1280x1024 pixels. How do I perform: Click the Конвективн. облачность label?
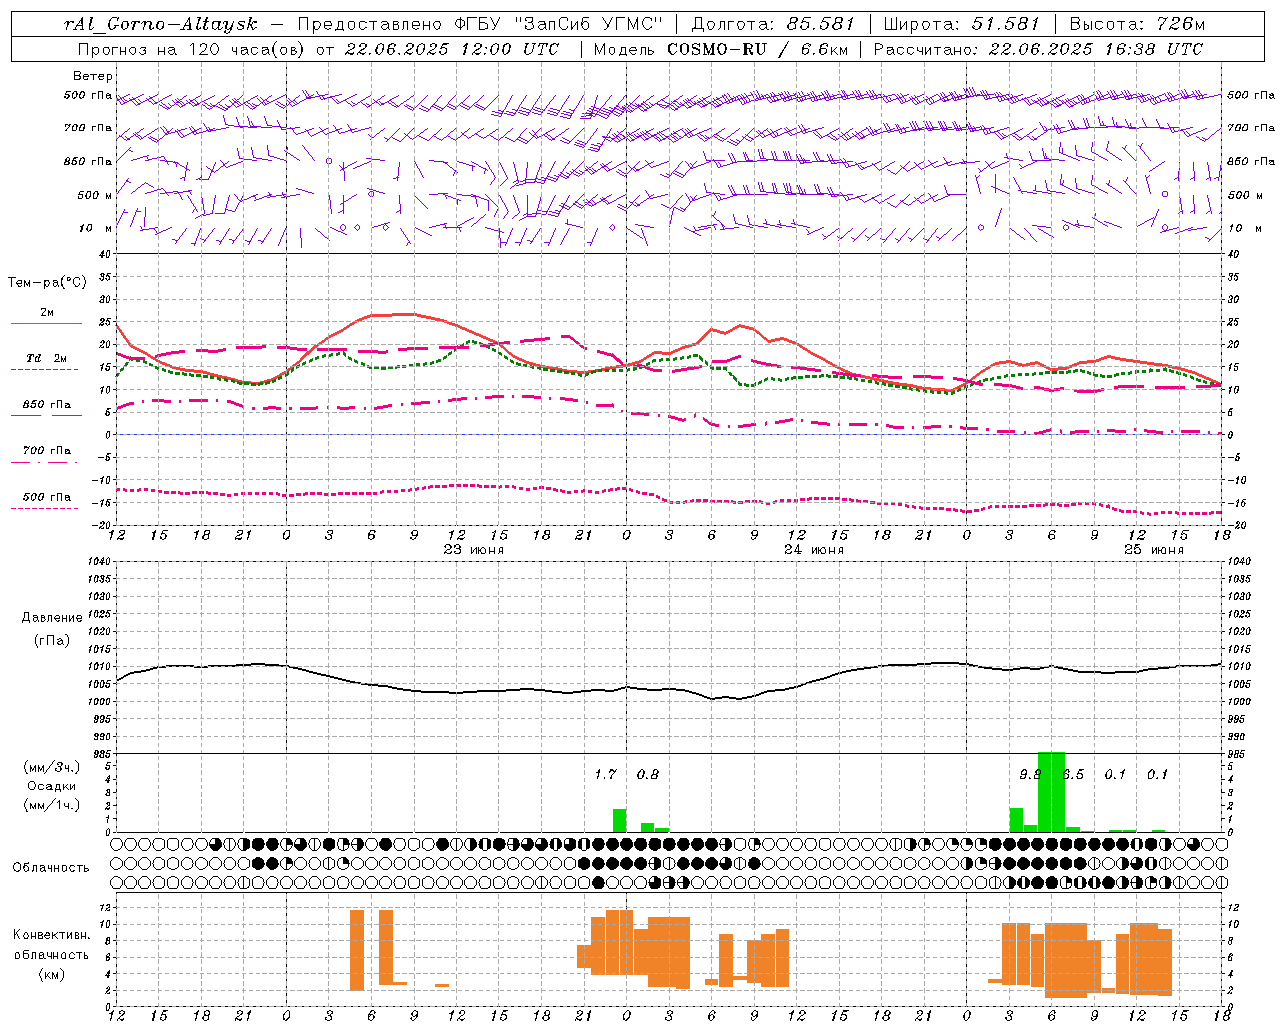(52, 945)
